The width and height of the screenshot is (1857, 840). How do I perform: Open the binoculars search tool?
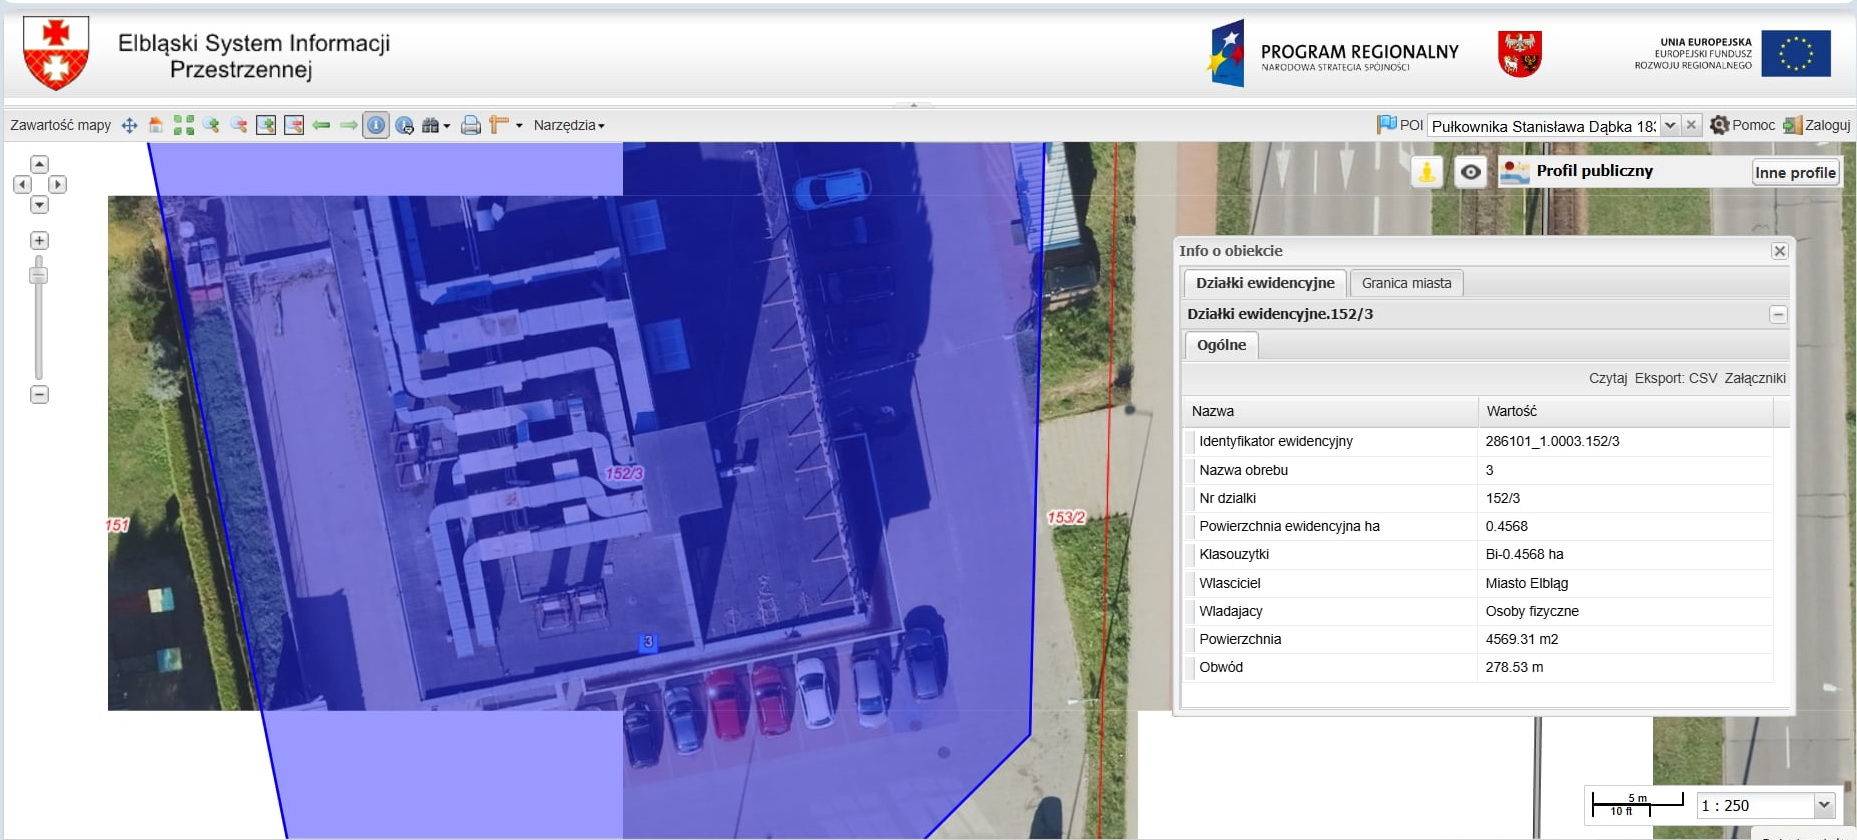431,125
